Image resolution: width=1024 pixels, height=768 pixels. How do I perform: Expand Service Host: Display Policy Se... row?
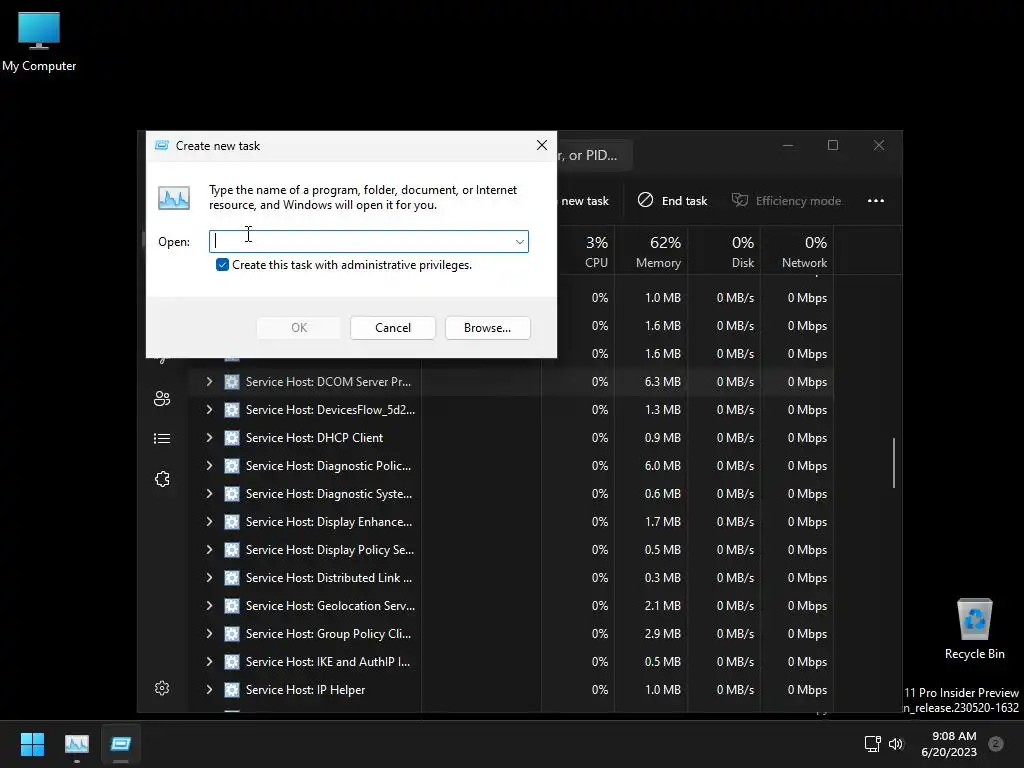(209, 550)
